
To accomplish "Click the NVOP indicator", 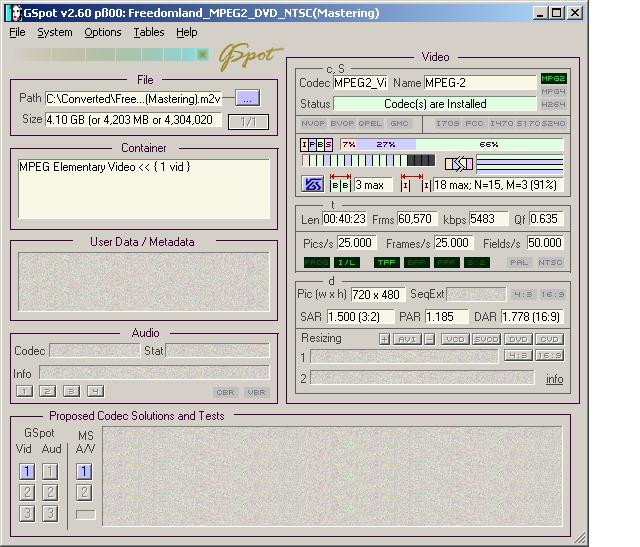I will pyautogui.click(x=313, y=123).
